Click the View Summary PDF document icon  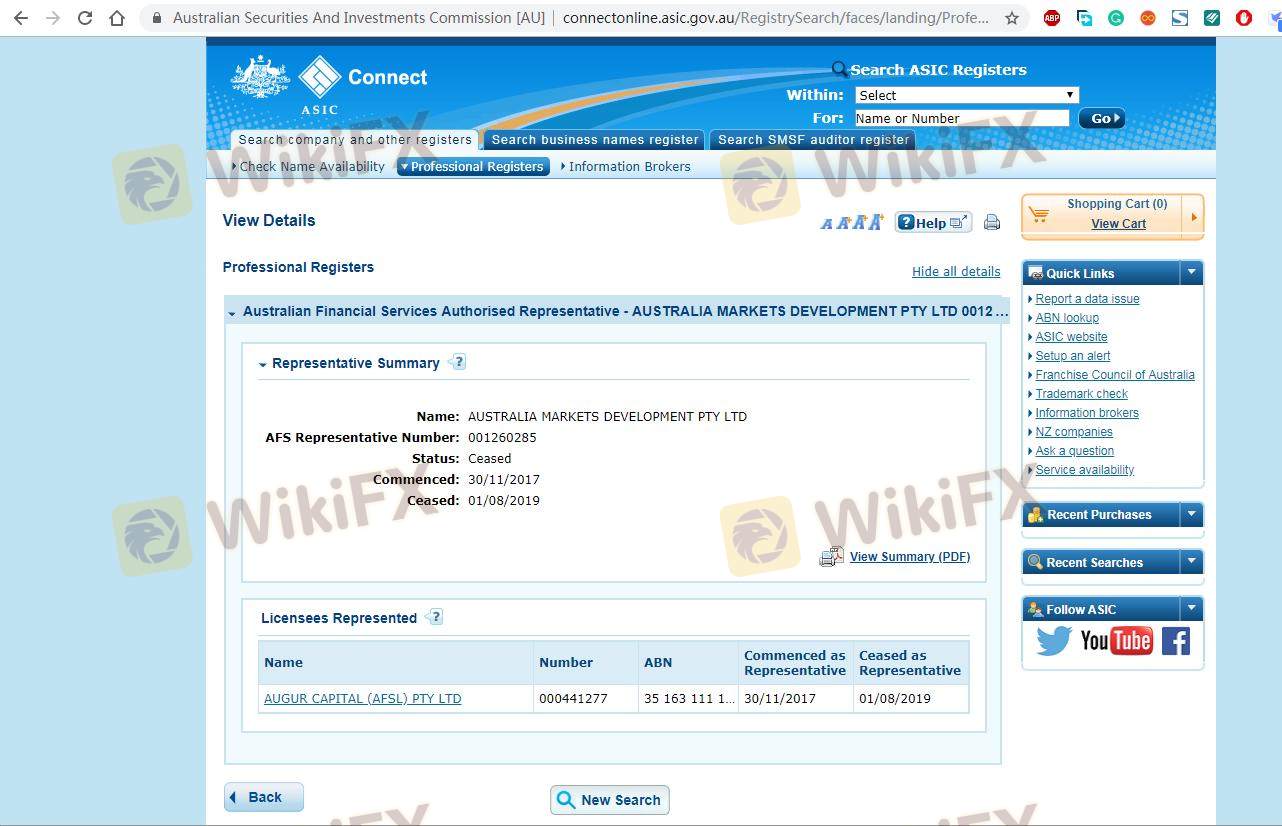831,557
